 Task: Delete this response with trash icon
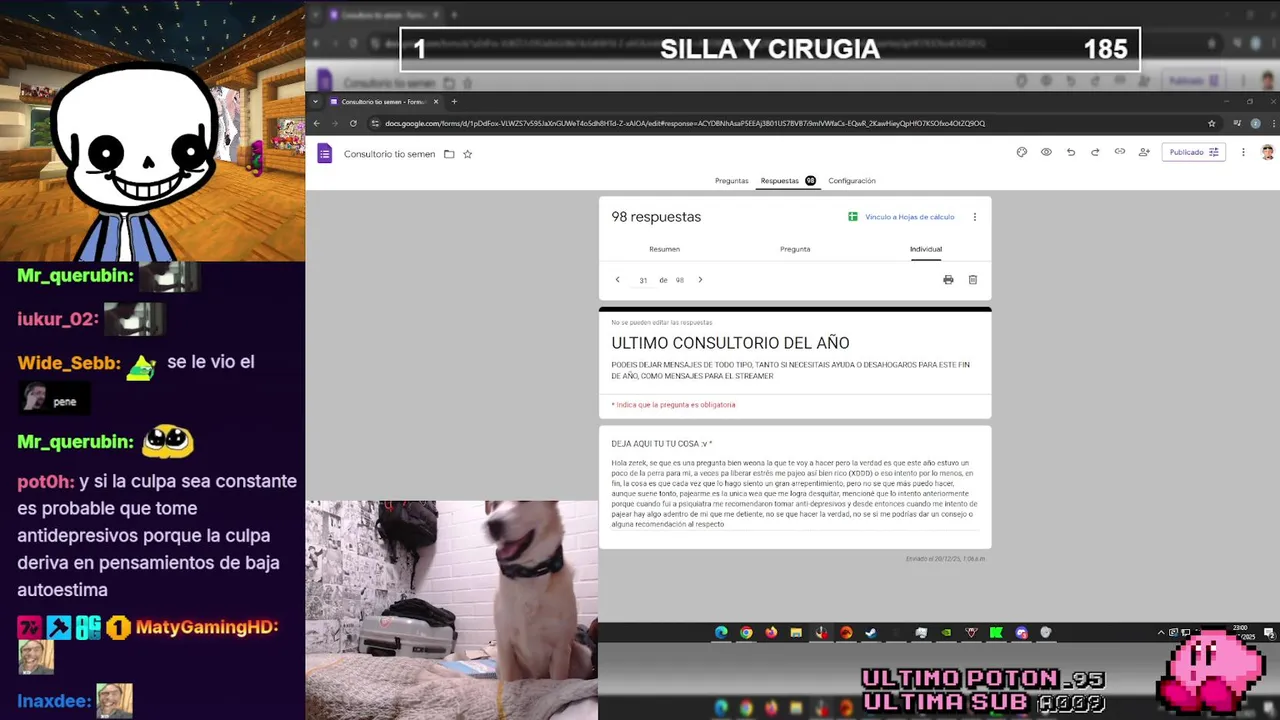[973, 280]
